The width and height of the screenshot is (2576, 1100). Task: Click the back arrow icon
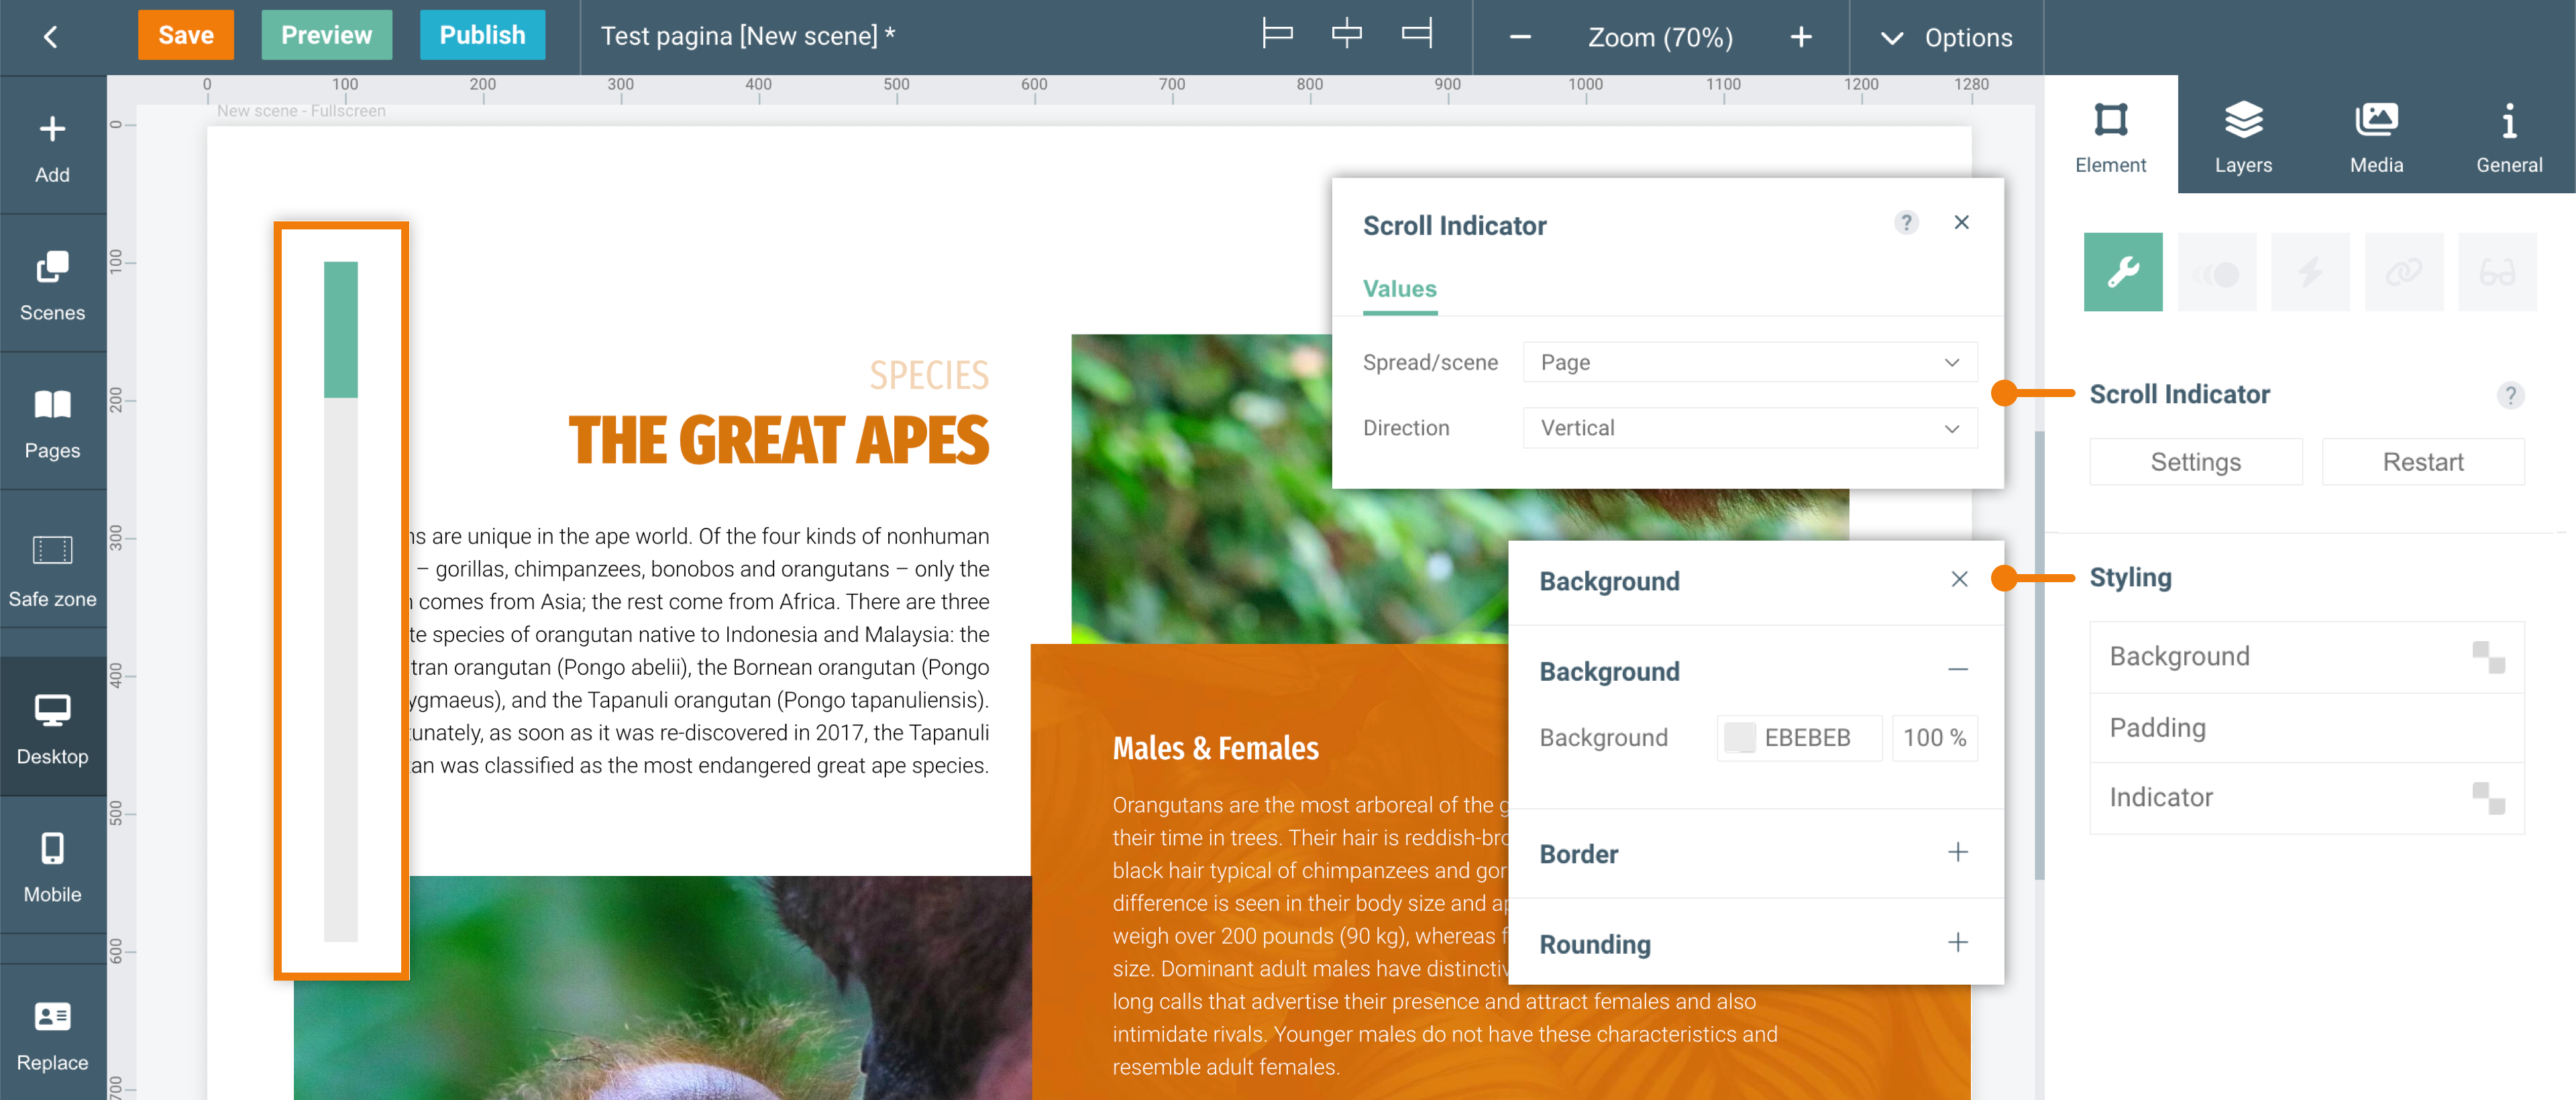pyautogui.click(x=51, y=37)
